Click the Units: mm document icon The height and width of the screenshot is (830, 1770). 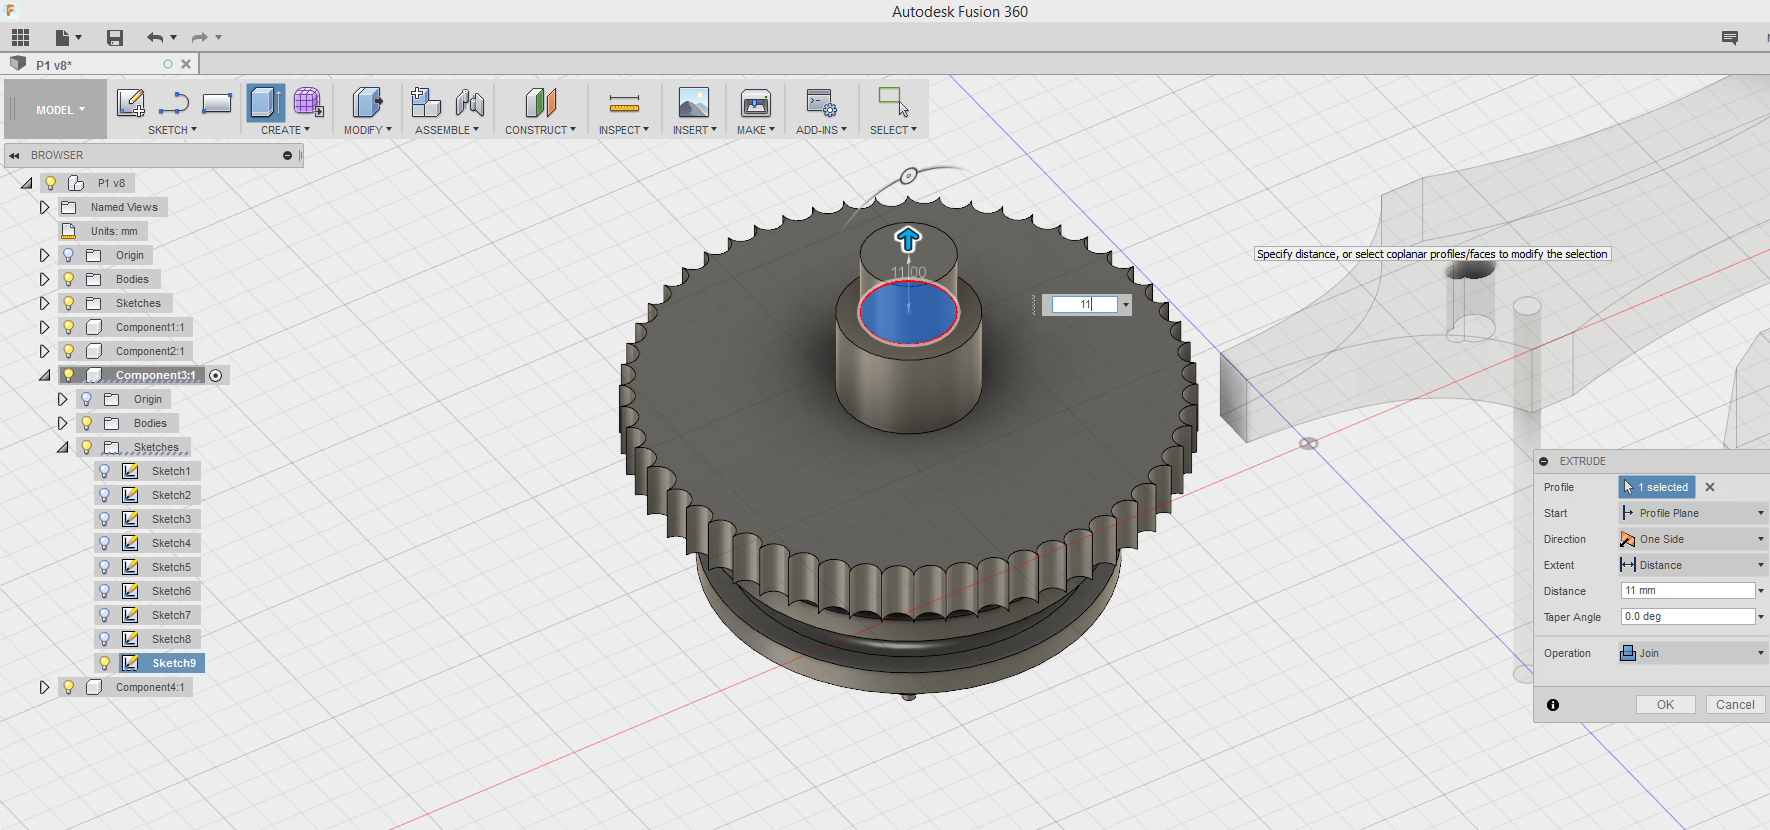69,231
